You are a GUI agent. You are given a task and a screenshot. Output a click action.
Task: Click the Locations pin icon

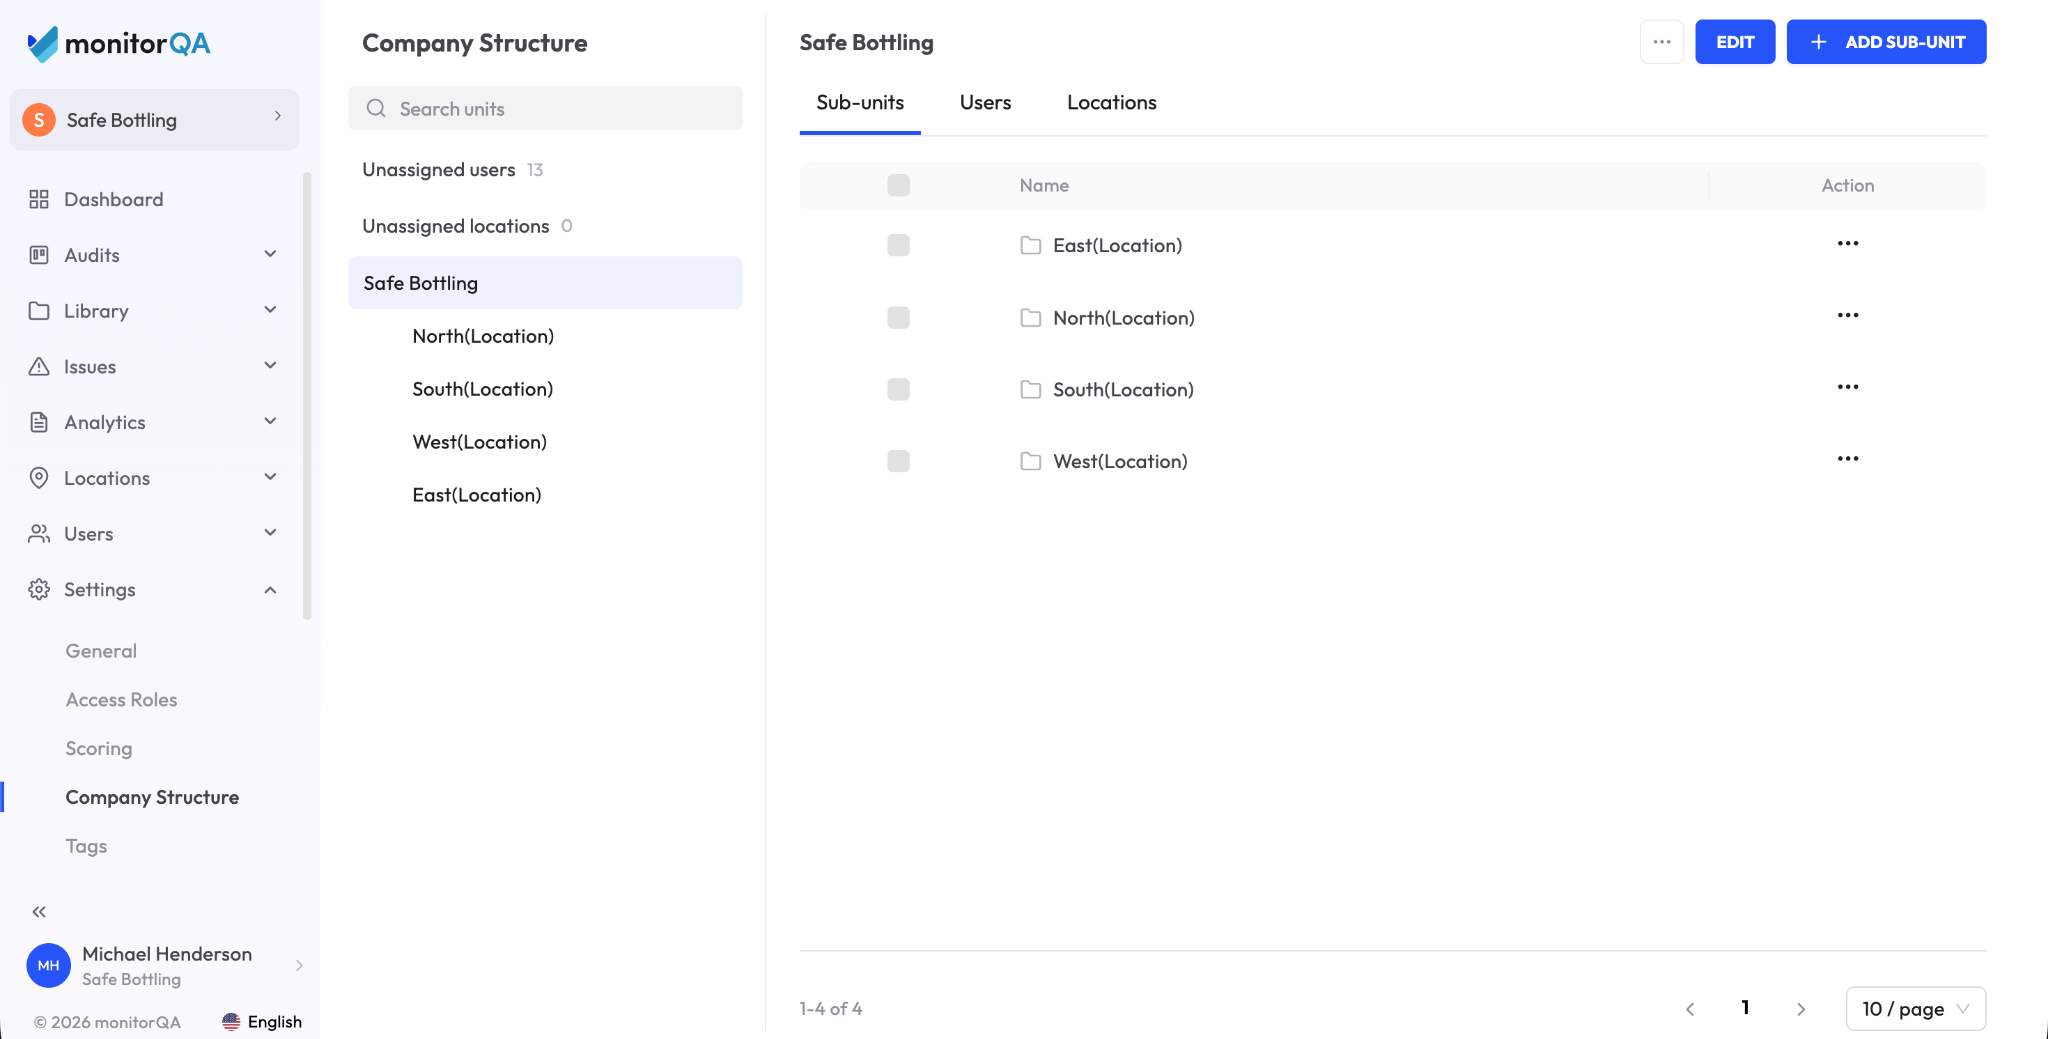39,478
